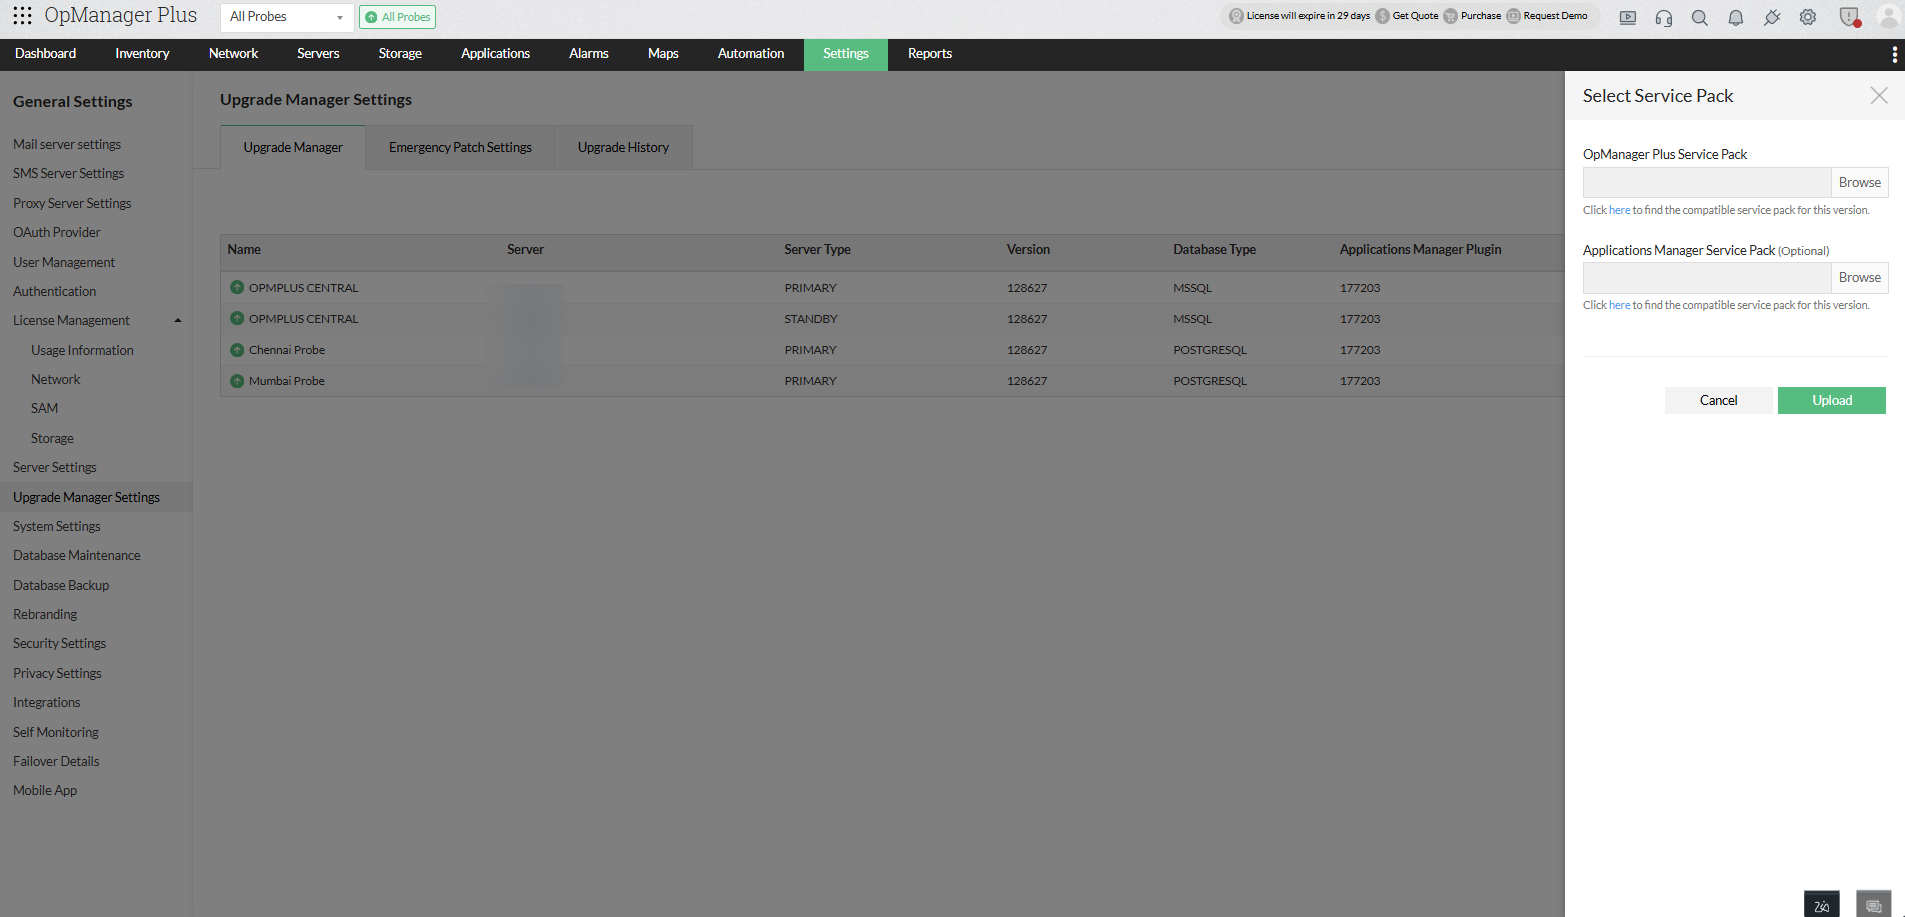1905x917 pixels.
Task: Switch to the Upgrade History tab
Action: [x=623, y=148]
